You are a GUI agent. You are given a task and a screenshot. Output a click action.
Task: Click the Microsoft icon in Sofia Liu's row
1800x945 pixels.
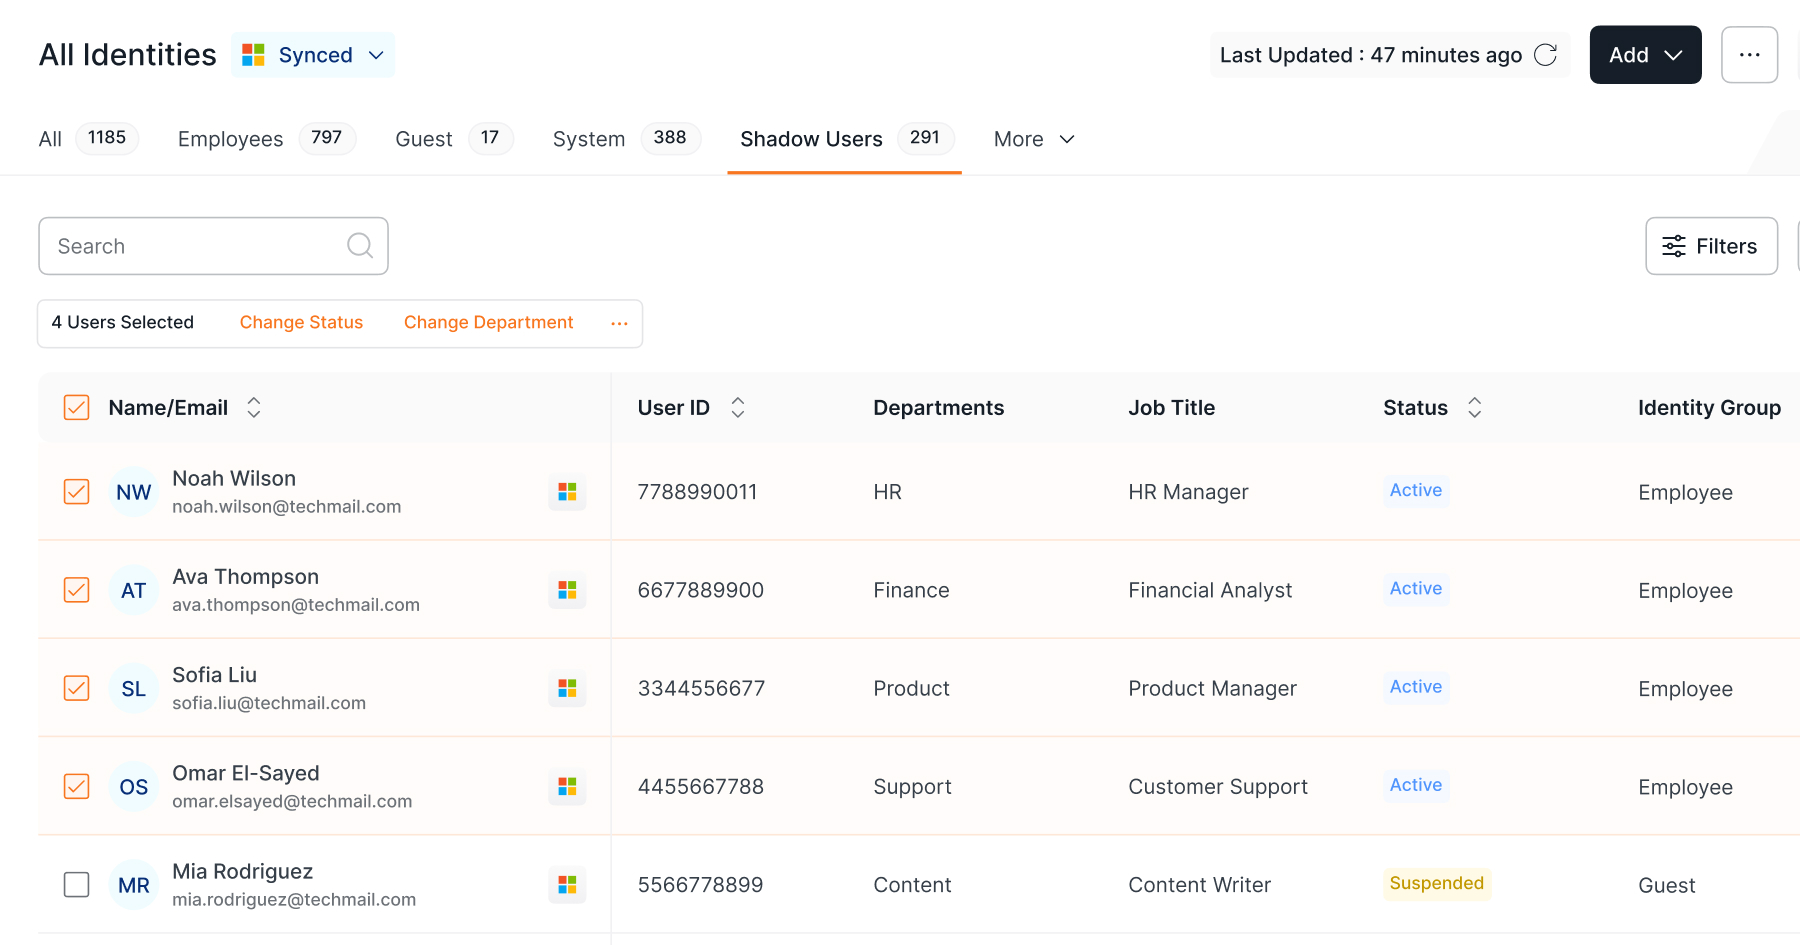567,688
